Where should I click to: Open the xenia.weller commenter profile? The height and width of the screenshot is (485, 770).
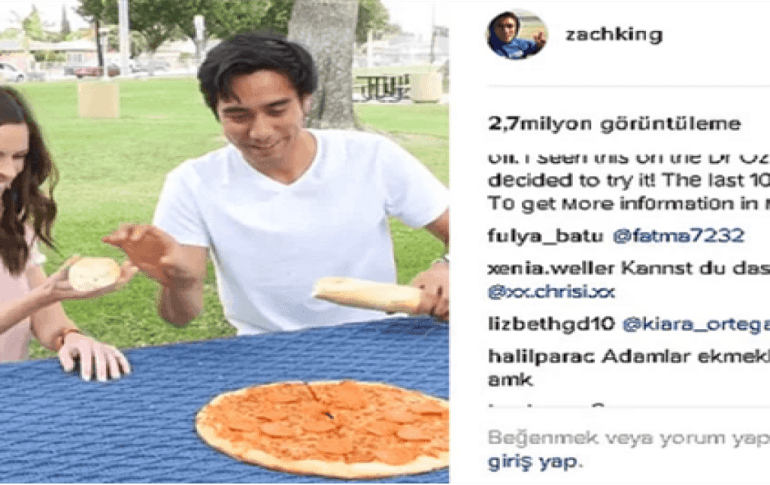coord(551,269)
